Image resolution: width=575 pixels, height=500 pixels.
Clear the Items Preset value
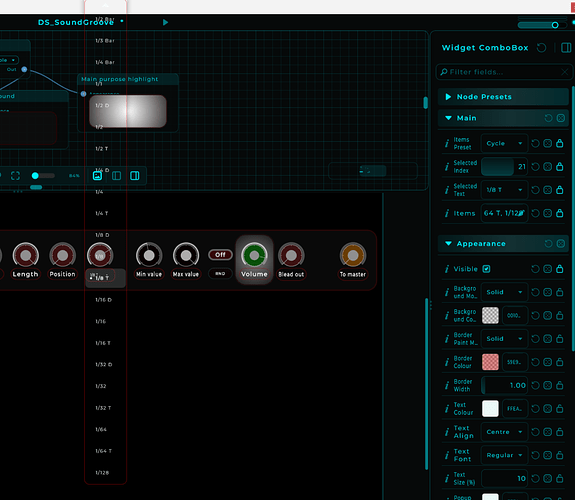point(547,143)
